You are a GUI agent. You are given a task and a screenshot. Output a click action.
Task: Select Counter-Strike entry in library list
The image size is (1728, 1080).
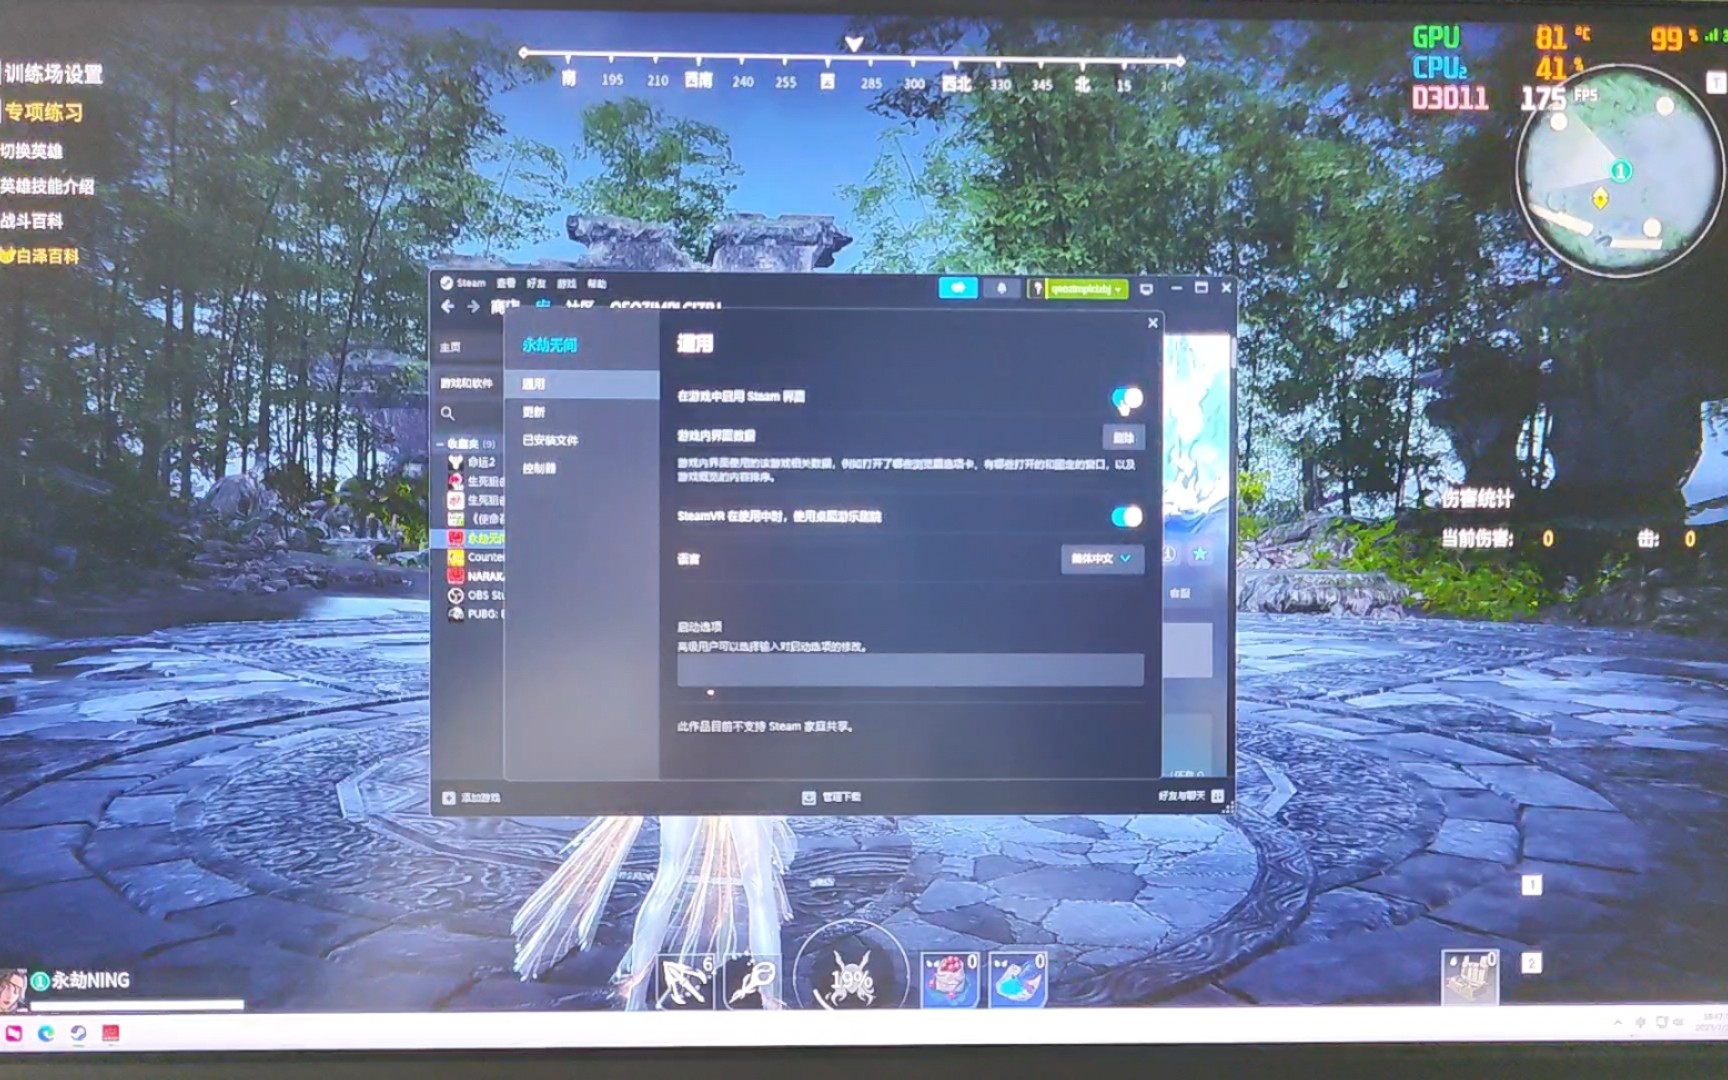pos(475,557)
